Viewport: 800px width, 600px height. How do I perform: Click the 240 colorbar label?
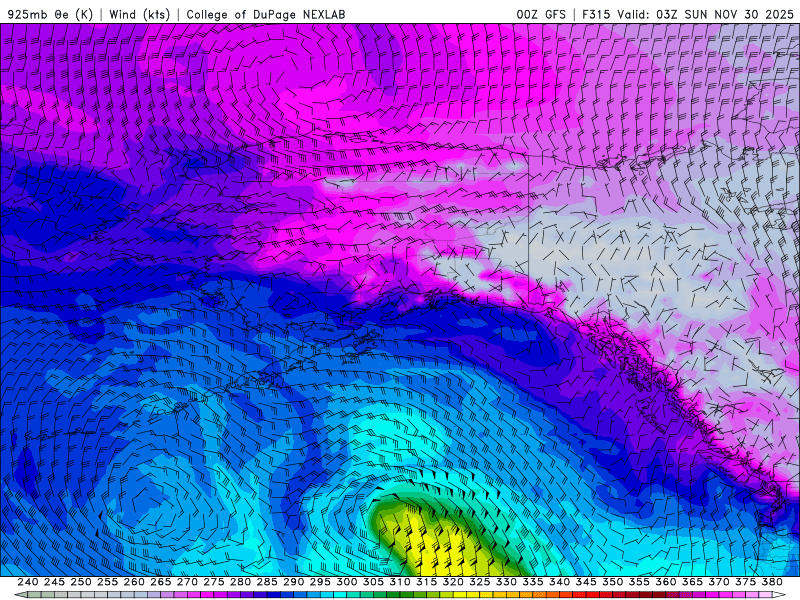[x=28, y=582]
